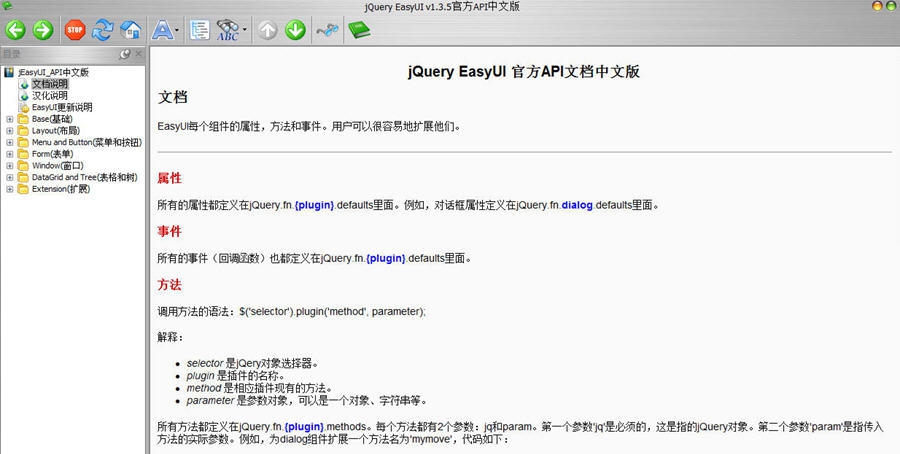Select the Extension(扩展) tree label

61,189
